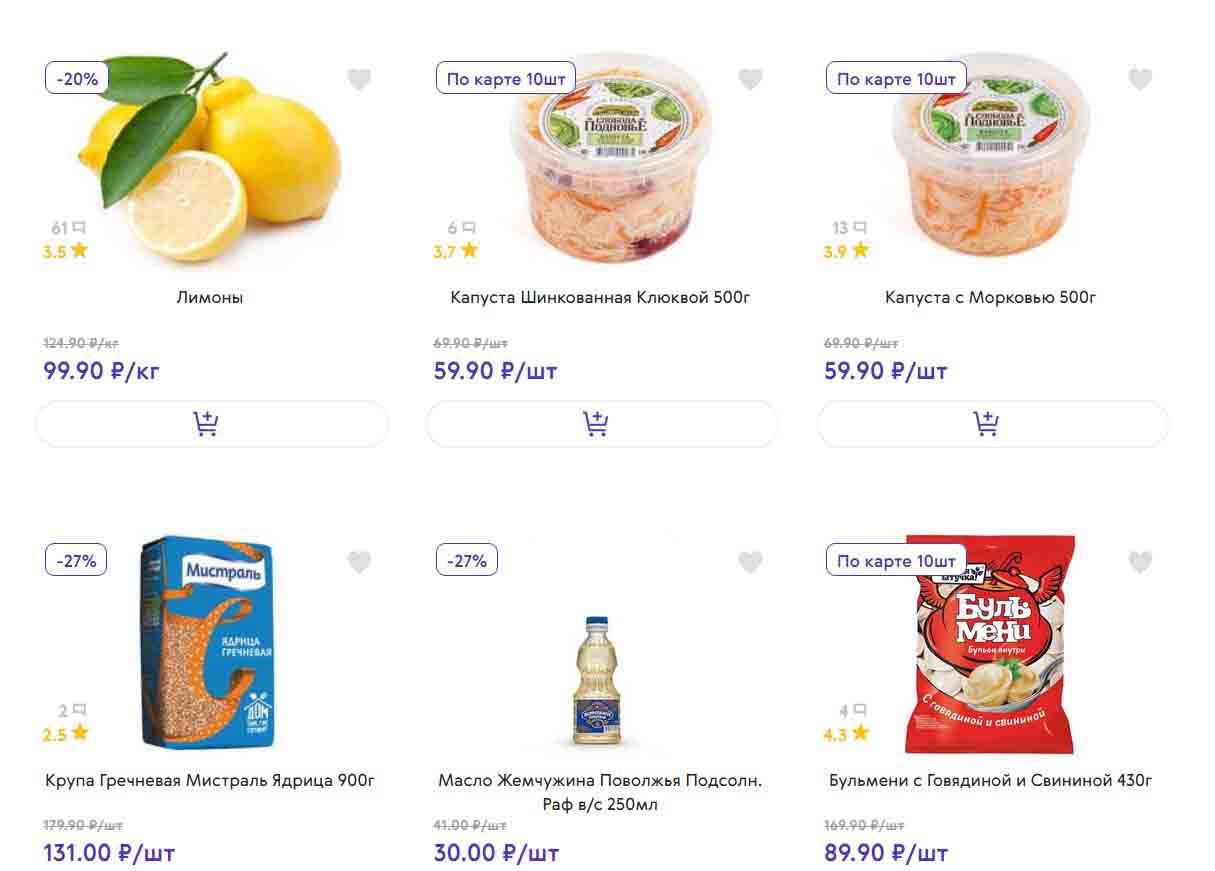Click the -20% discount badge on Лимоны
This screenshot has height=871, width=1215.
pyautogui.click(x=77, y=78)
